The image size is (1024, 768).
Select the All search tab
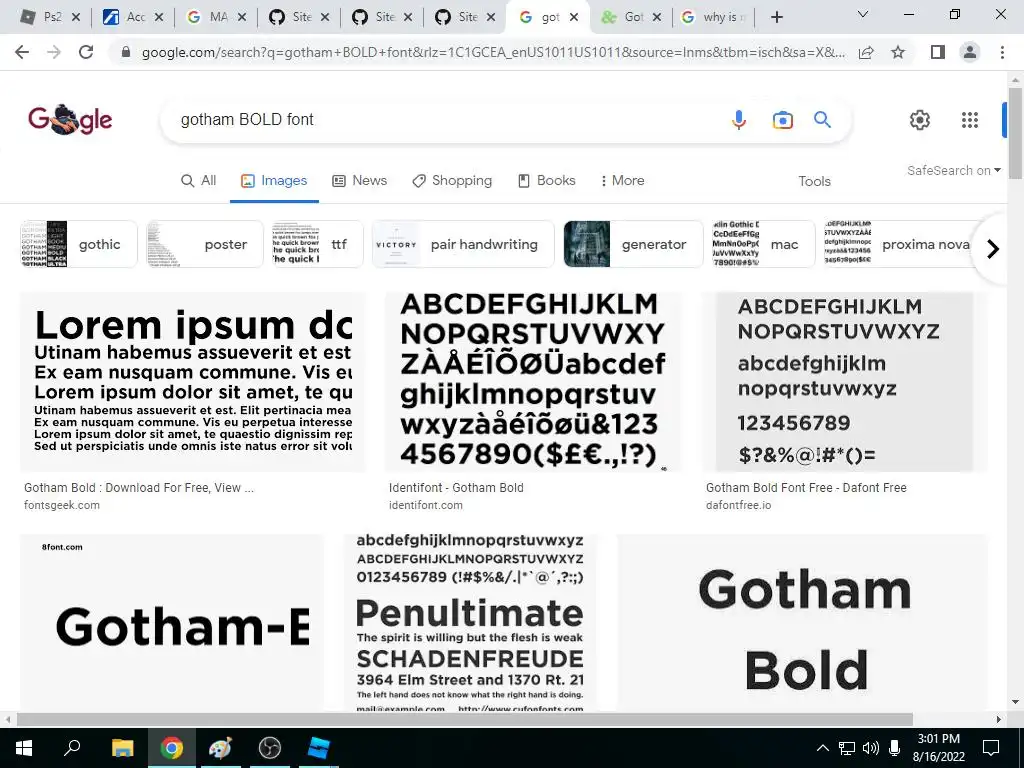199,181
